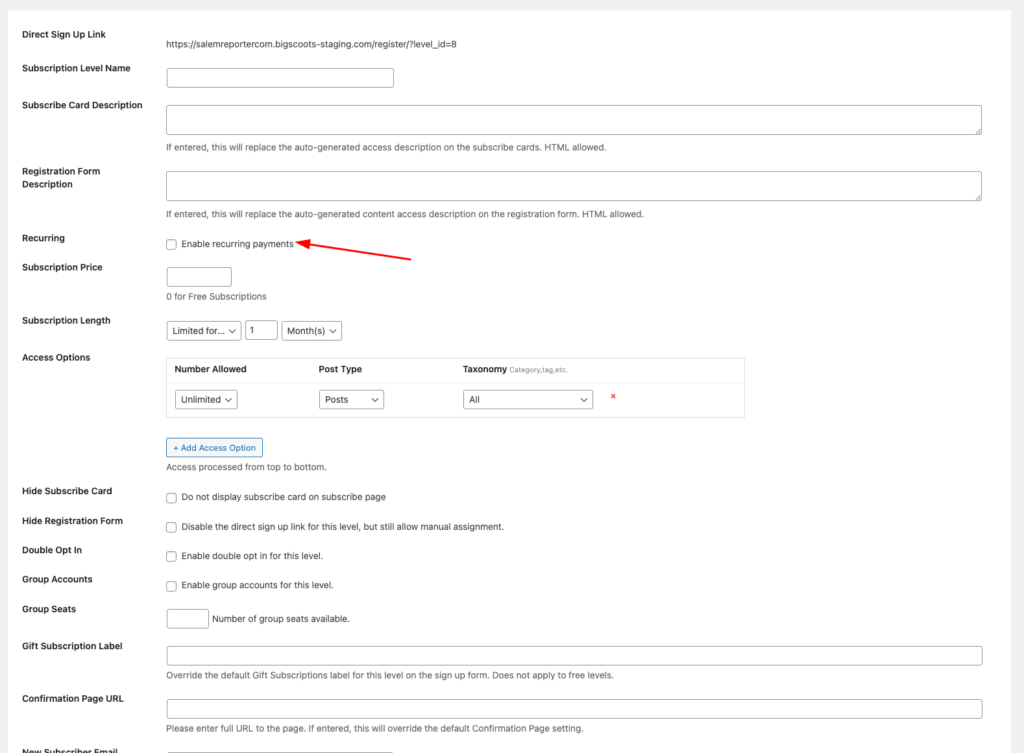Image resolution: width=1024 pixels, height=753 pixels.
Task: Check 'Do not display subscribe card' option
Action: pyautogui.click(x=172, y=498)
